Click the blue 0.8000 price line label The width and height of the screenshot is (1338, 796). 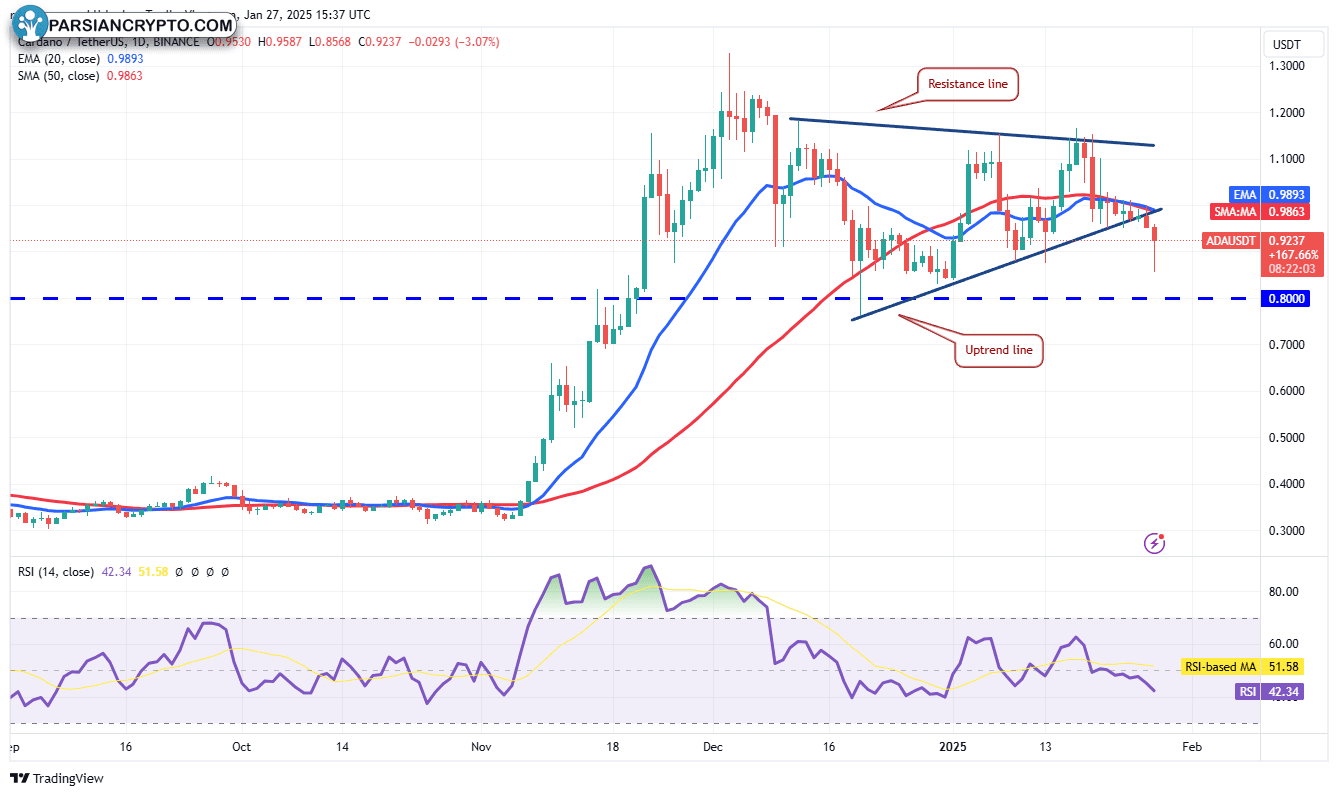tap(1285, 298)
